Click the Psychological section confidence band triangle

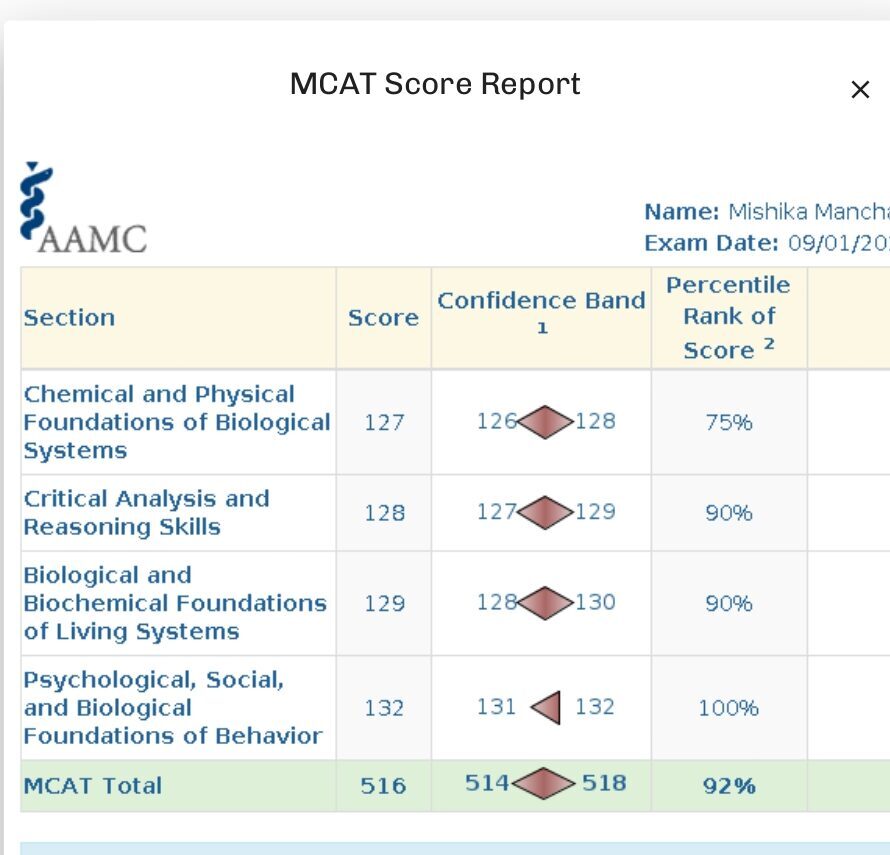pyautogui.click(x=547, y=708)
